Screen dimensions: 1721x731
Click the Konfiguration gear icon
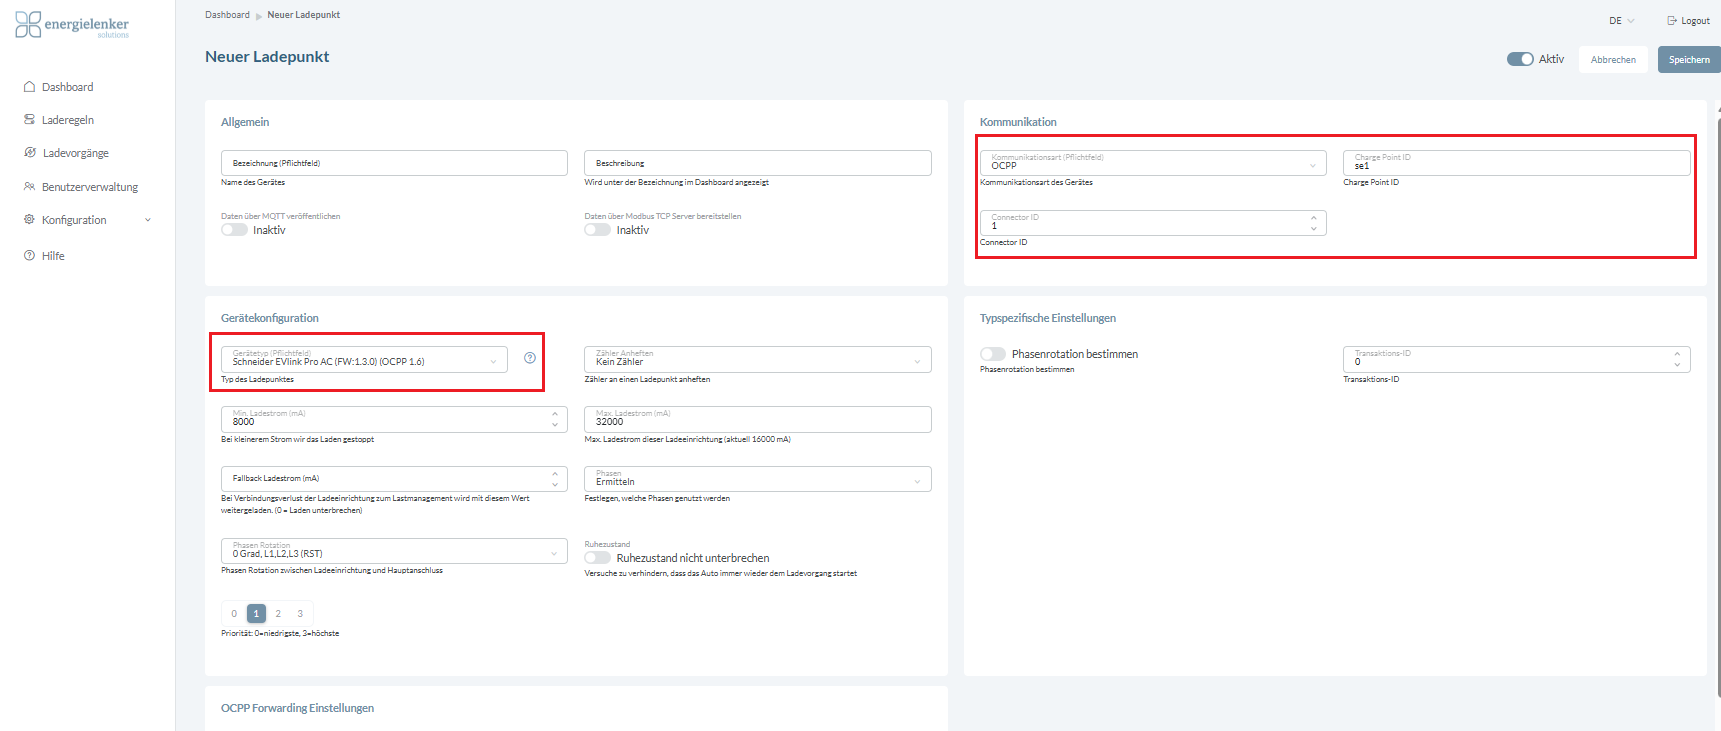[30, 220]
